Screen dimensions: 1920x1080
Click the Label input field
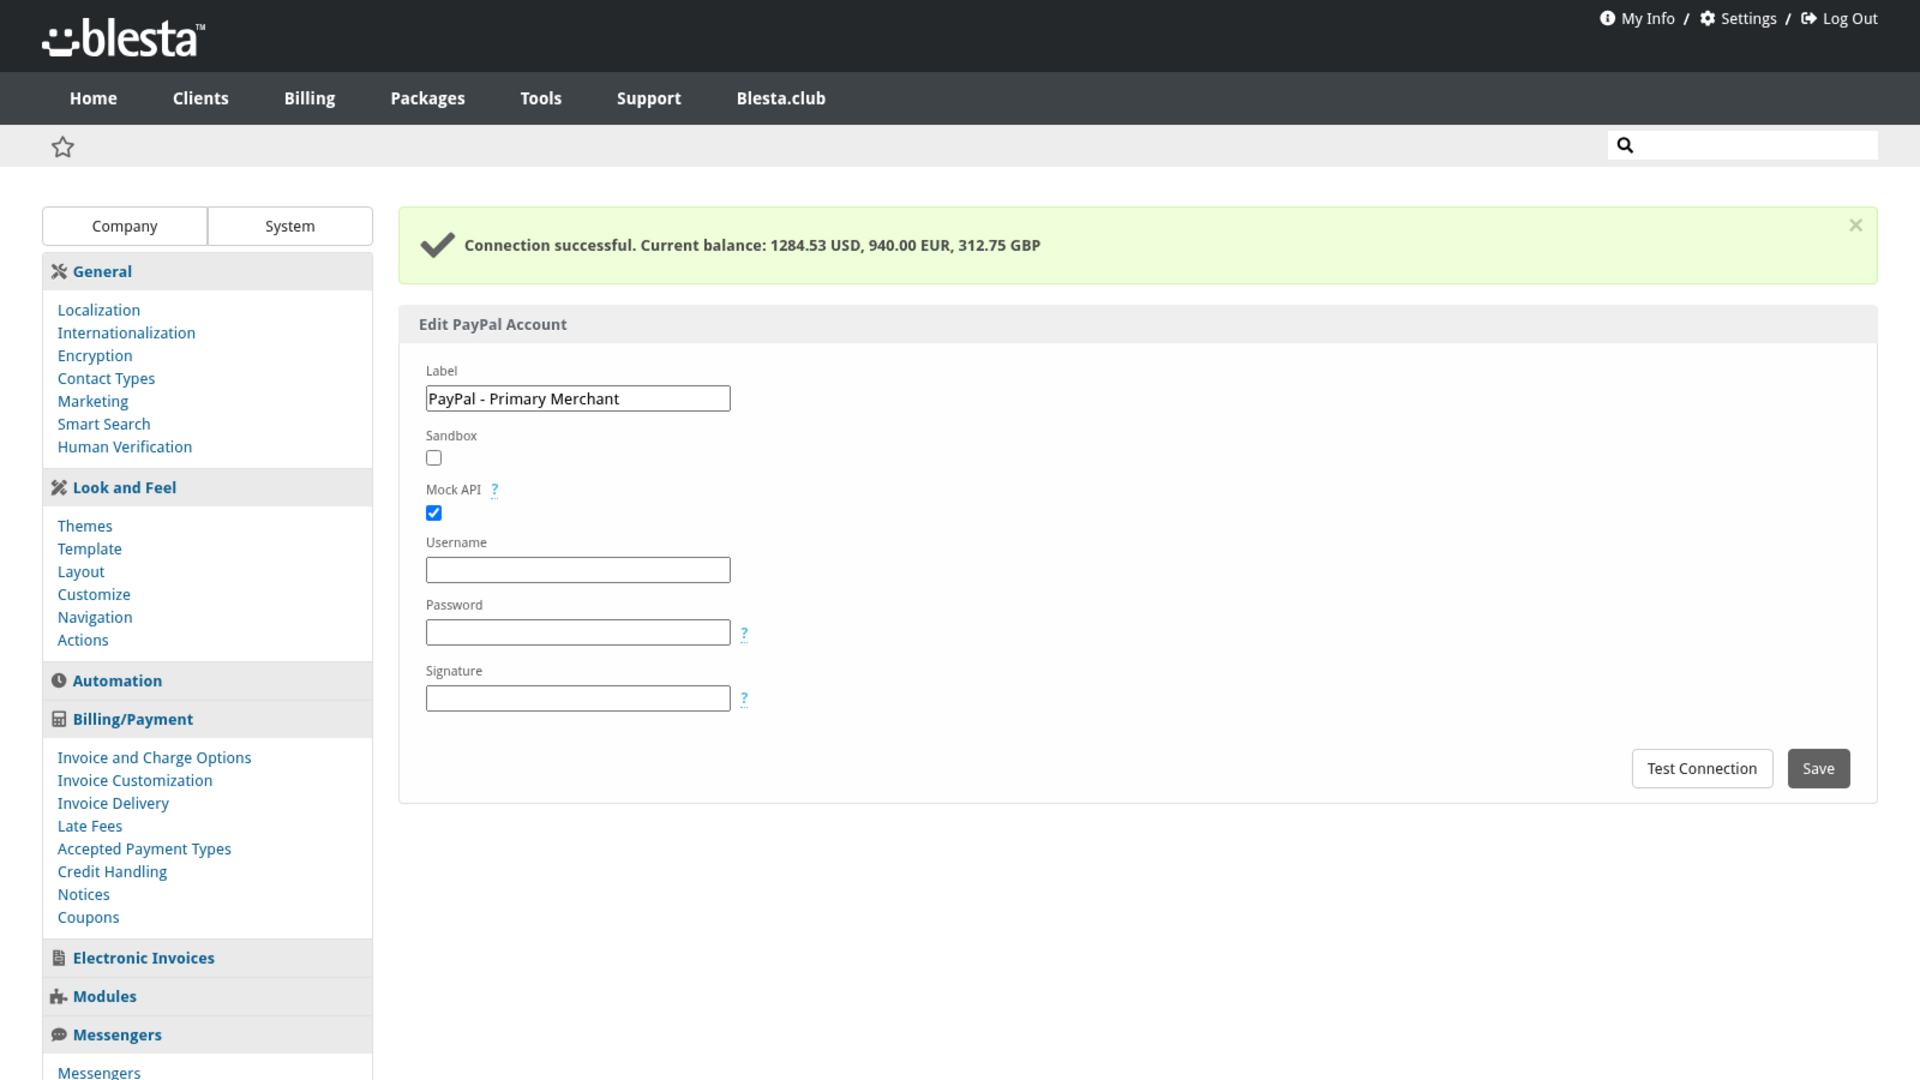(x=578, y=399)
